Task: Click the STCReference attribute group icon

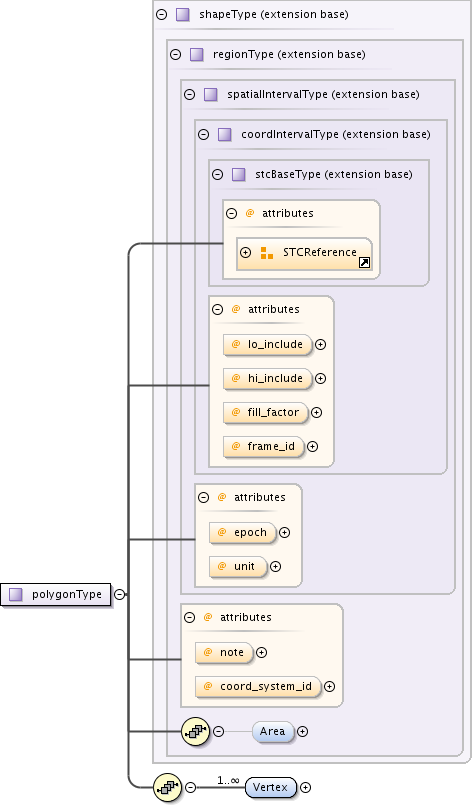Action: click(267, 253)
